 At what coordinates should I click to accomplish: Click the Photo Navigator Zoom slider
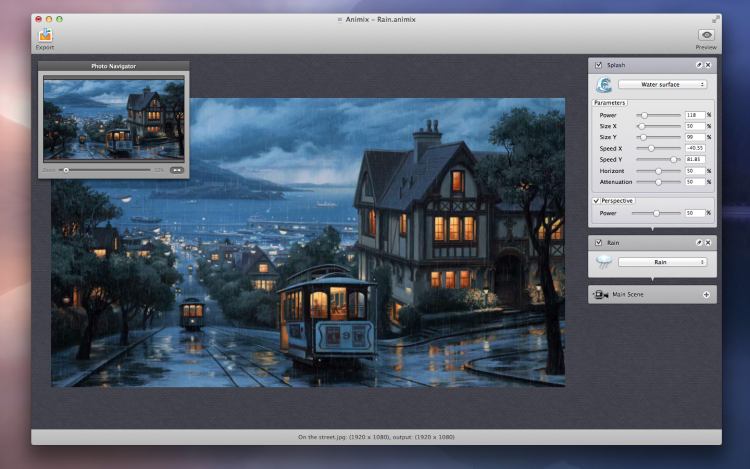pyautogui.click(x=105, y=170)
